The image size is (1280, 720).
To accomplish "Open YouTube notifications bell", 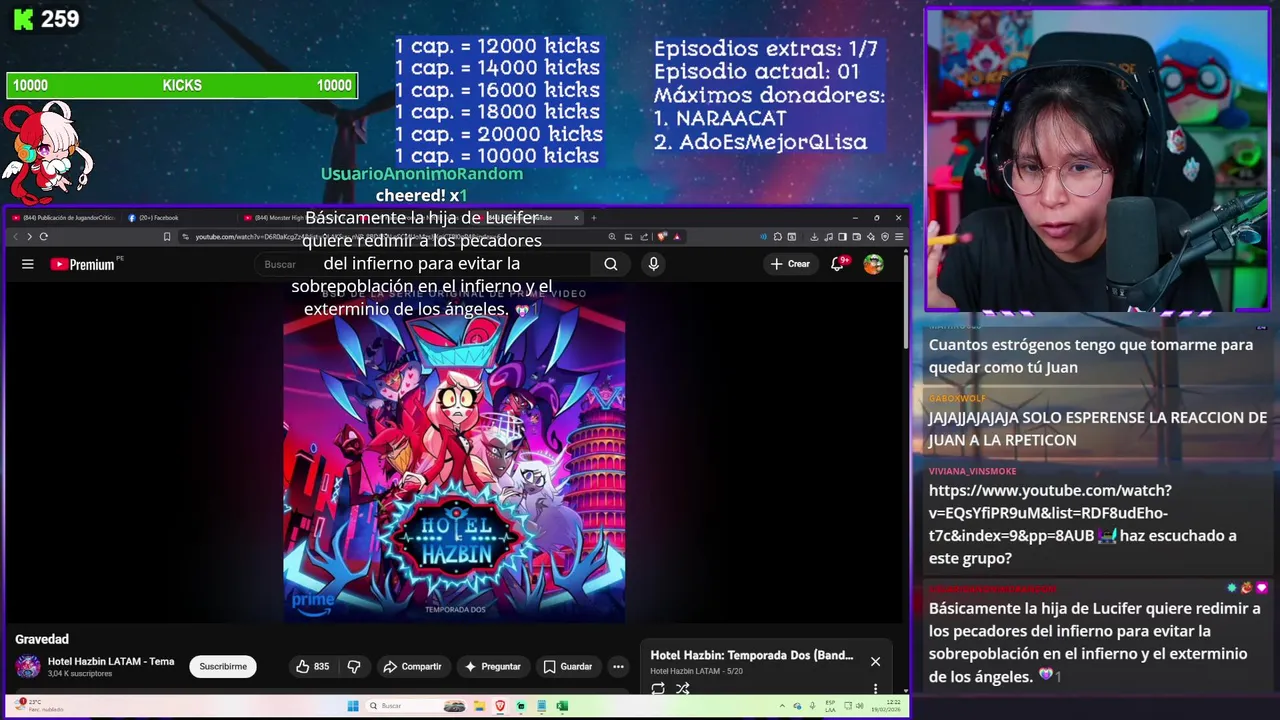I will tap(838, 264).
